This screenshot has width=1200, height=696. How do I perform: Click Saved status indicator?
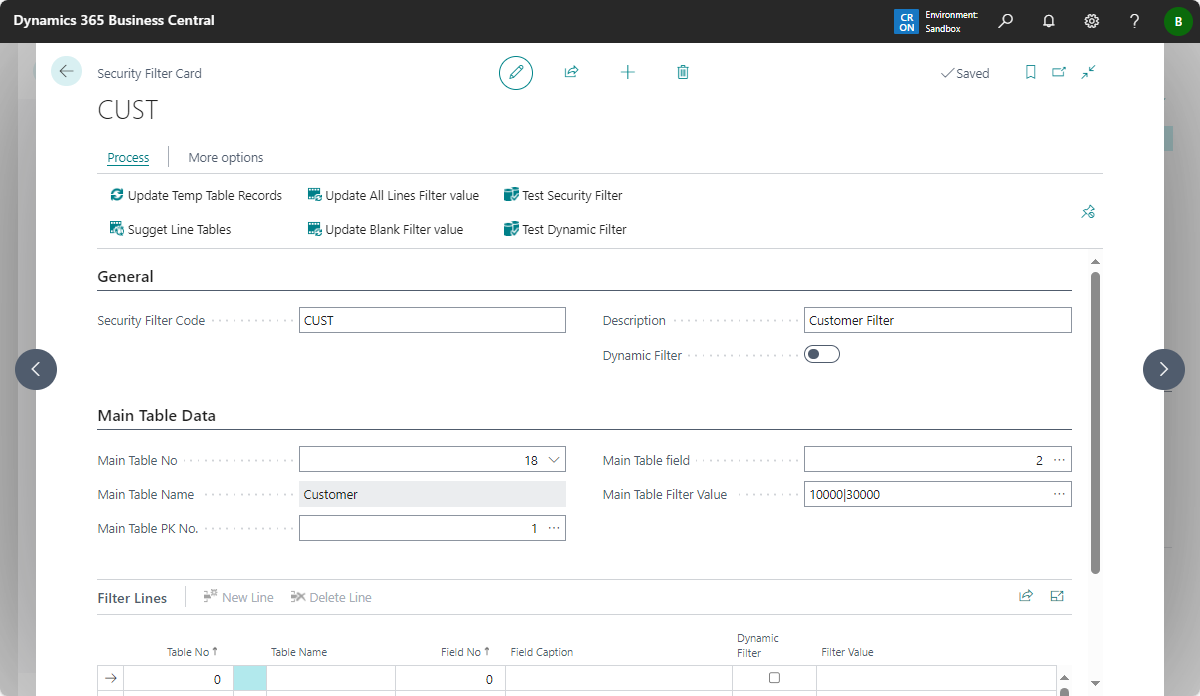[965, 73]
